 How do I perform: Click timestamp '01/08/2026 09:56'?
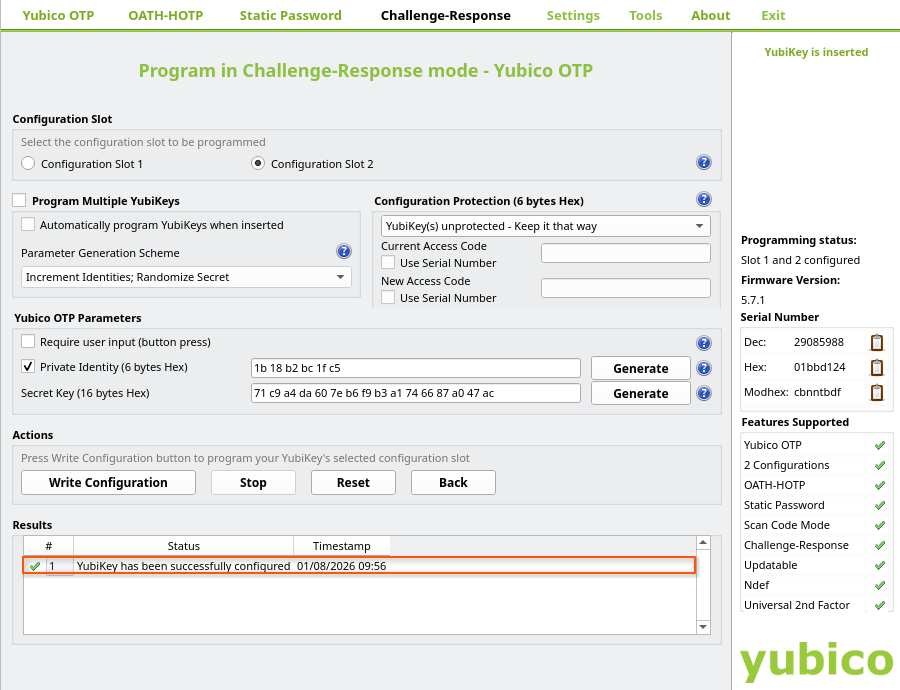tap(342, 566)
